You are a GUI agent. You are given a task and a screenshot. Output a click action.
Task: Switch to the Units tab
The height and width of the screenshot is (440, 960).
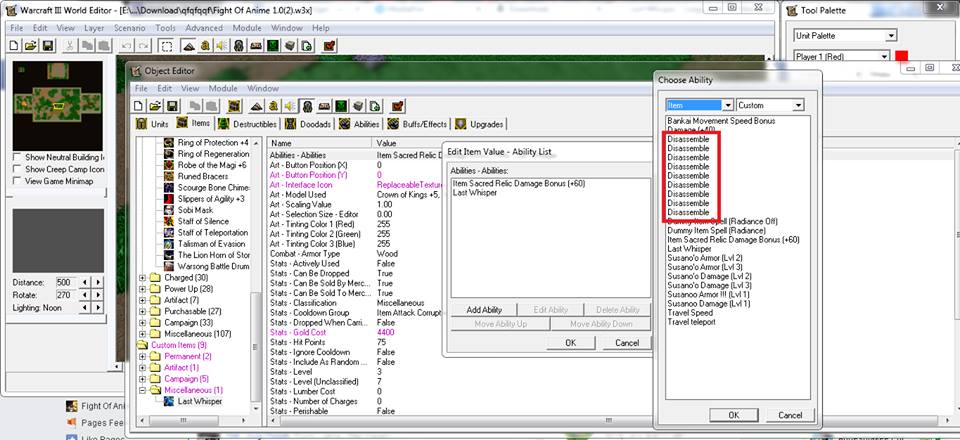tap(152, 124)
